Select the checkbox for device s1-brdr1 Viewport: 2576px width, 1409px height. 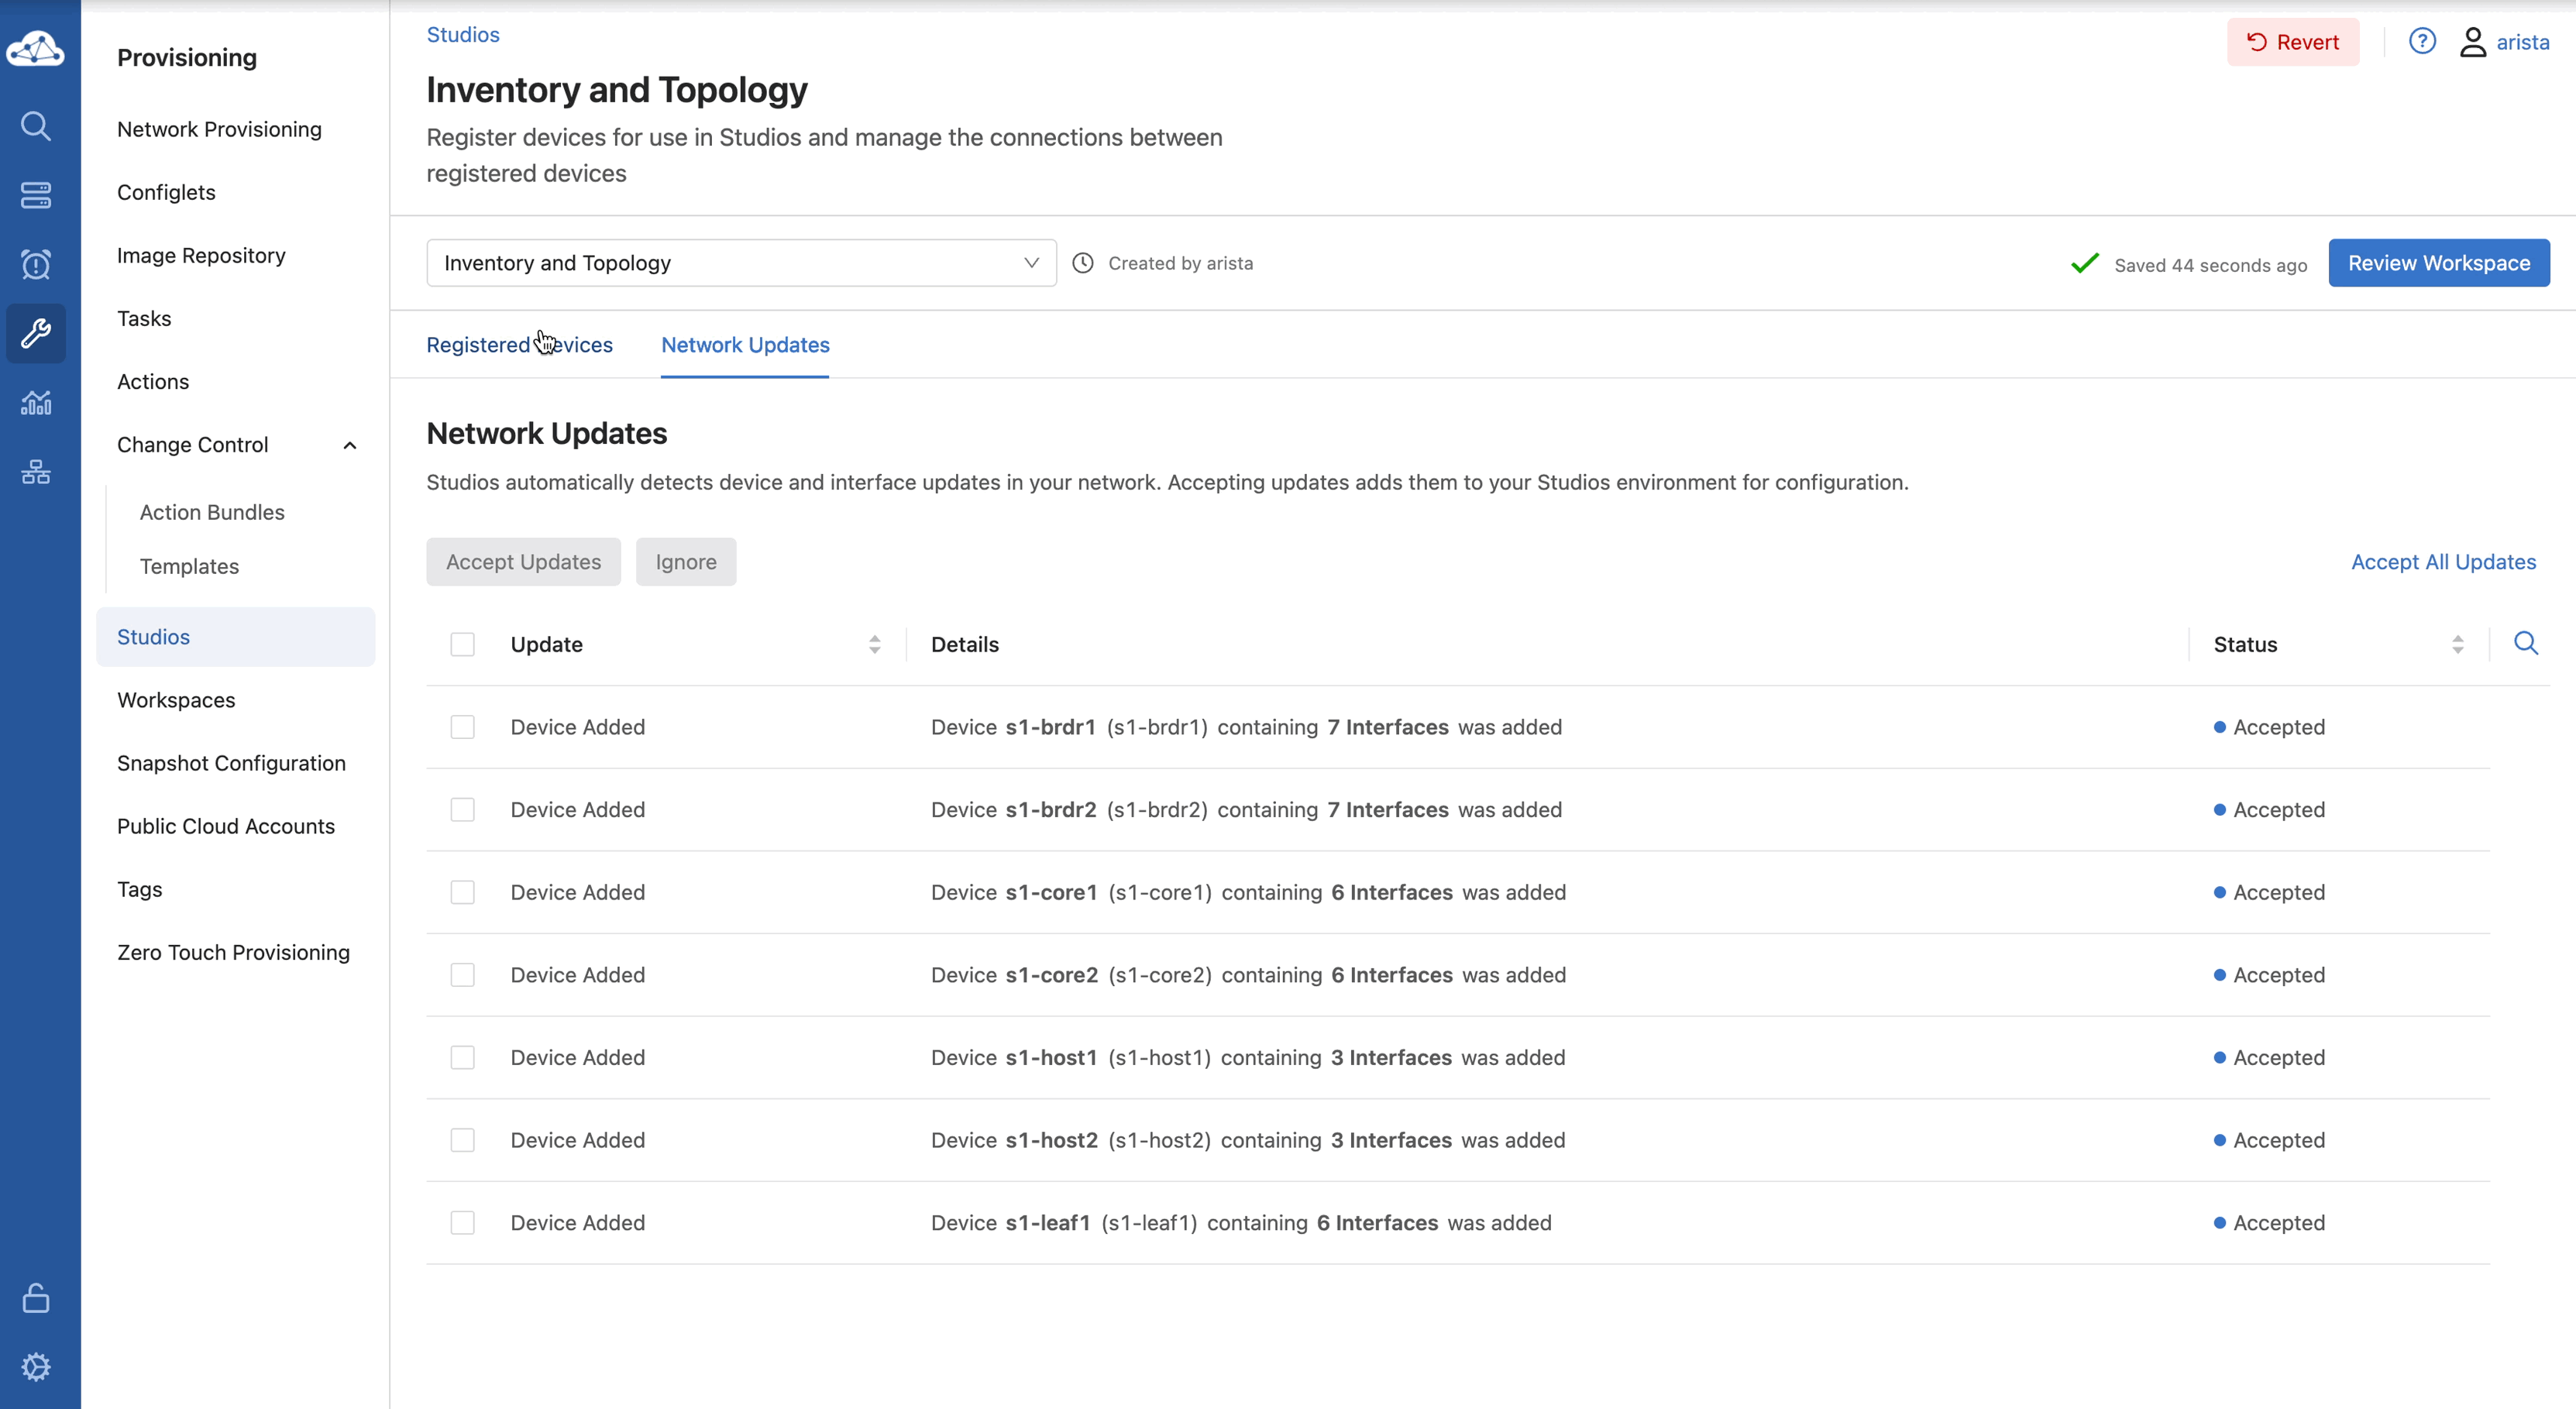click(x=462, y=727)
